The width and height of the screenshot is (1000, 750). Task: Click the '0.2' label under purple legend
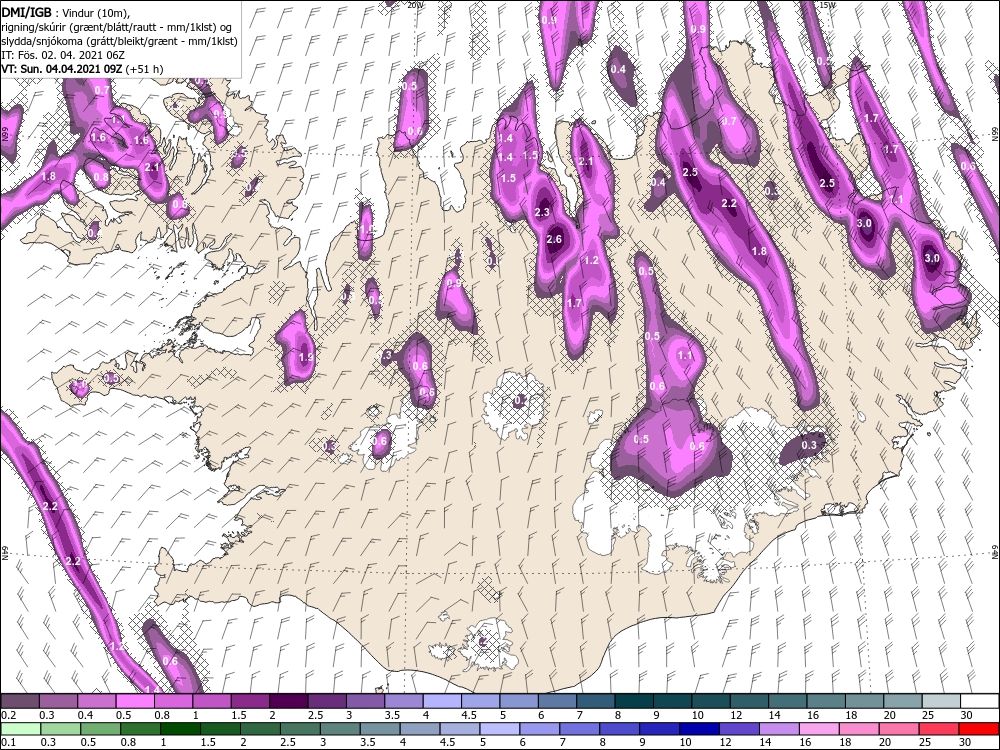[x=8, y=715]
